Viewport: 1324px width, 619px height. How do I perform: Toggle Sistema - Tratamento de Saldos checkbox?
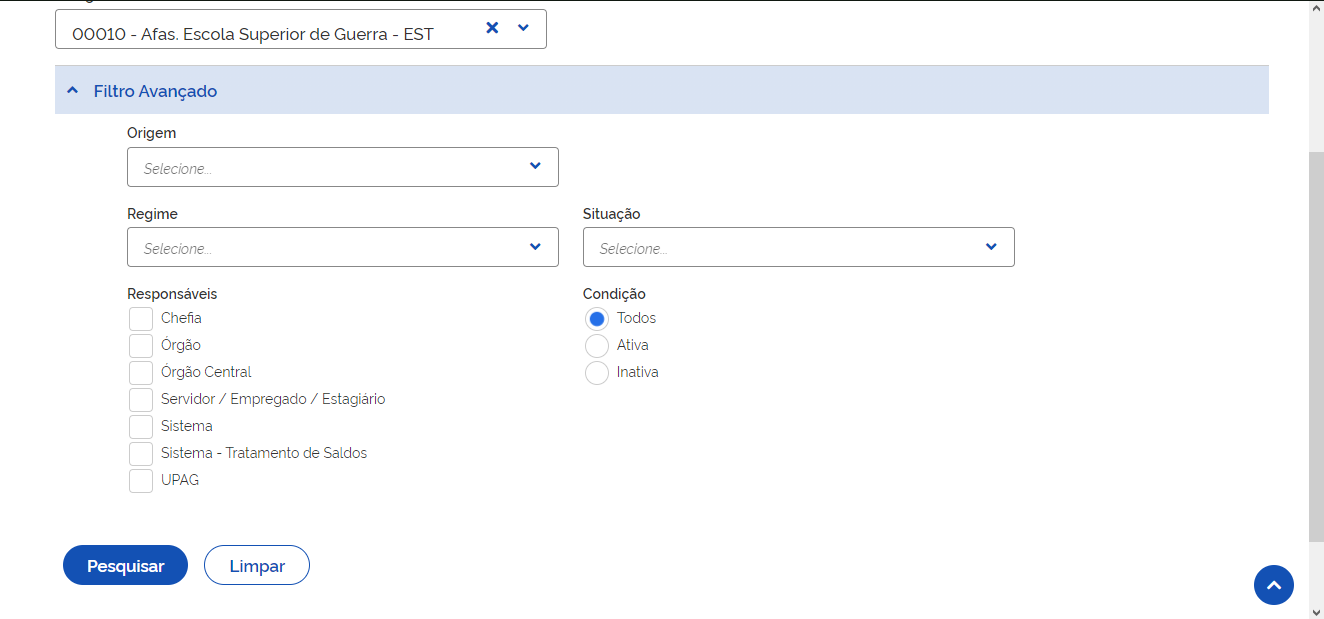point(141,453)
